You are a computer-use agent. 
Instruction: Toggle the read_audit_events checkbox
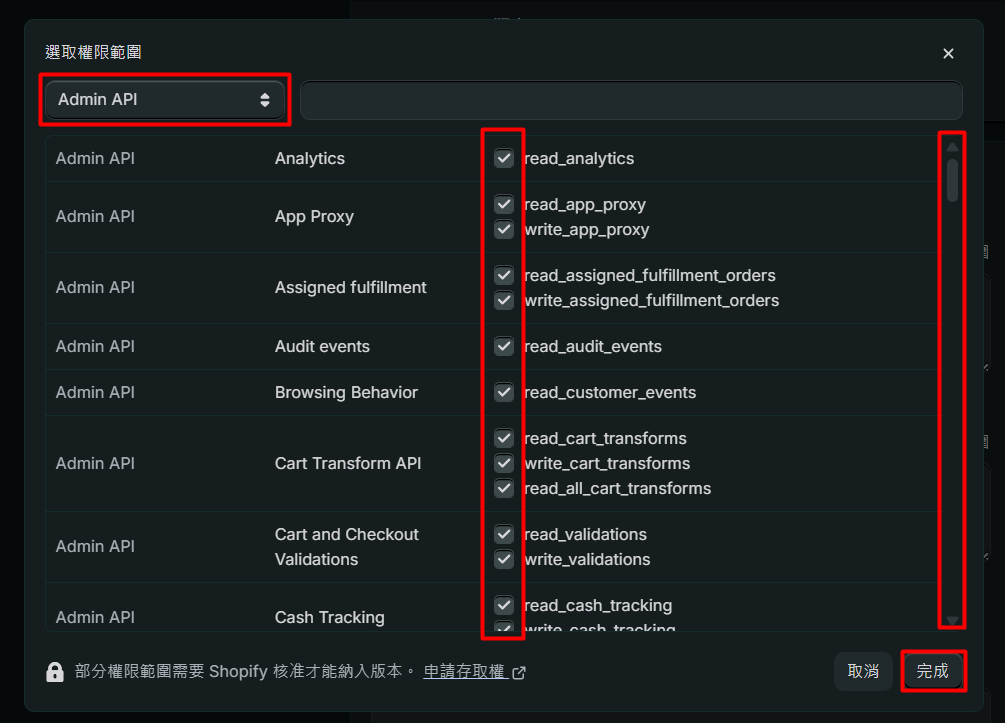504,346
